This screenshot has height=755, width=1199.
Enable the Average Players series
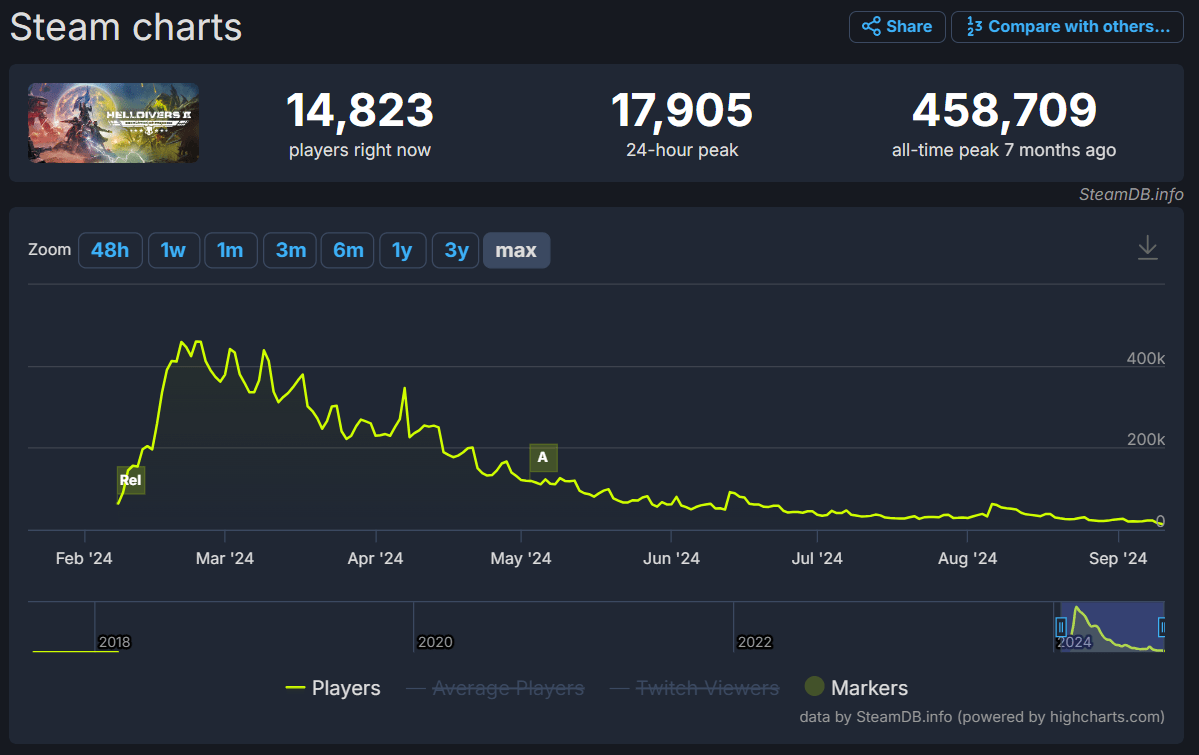pyautogui.click(x=496, y=688)
